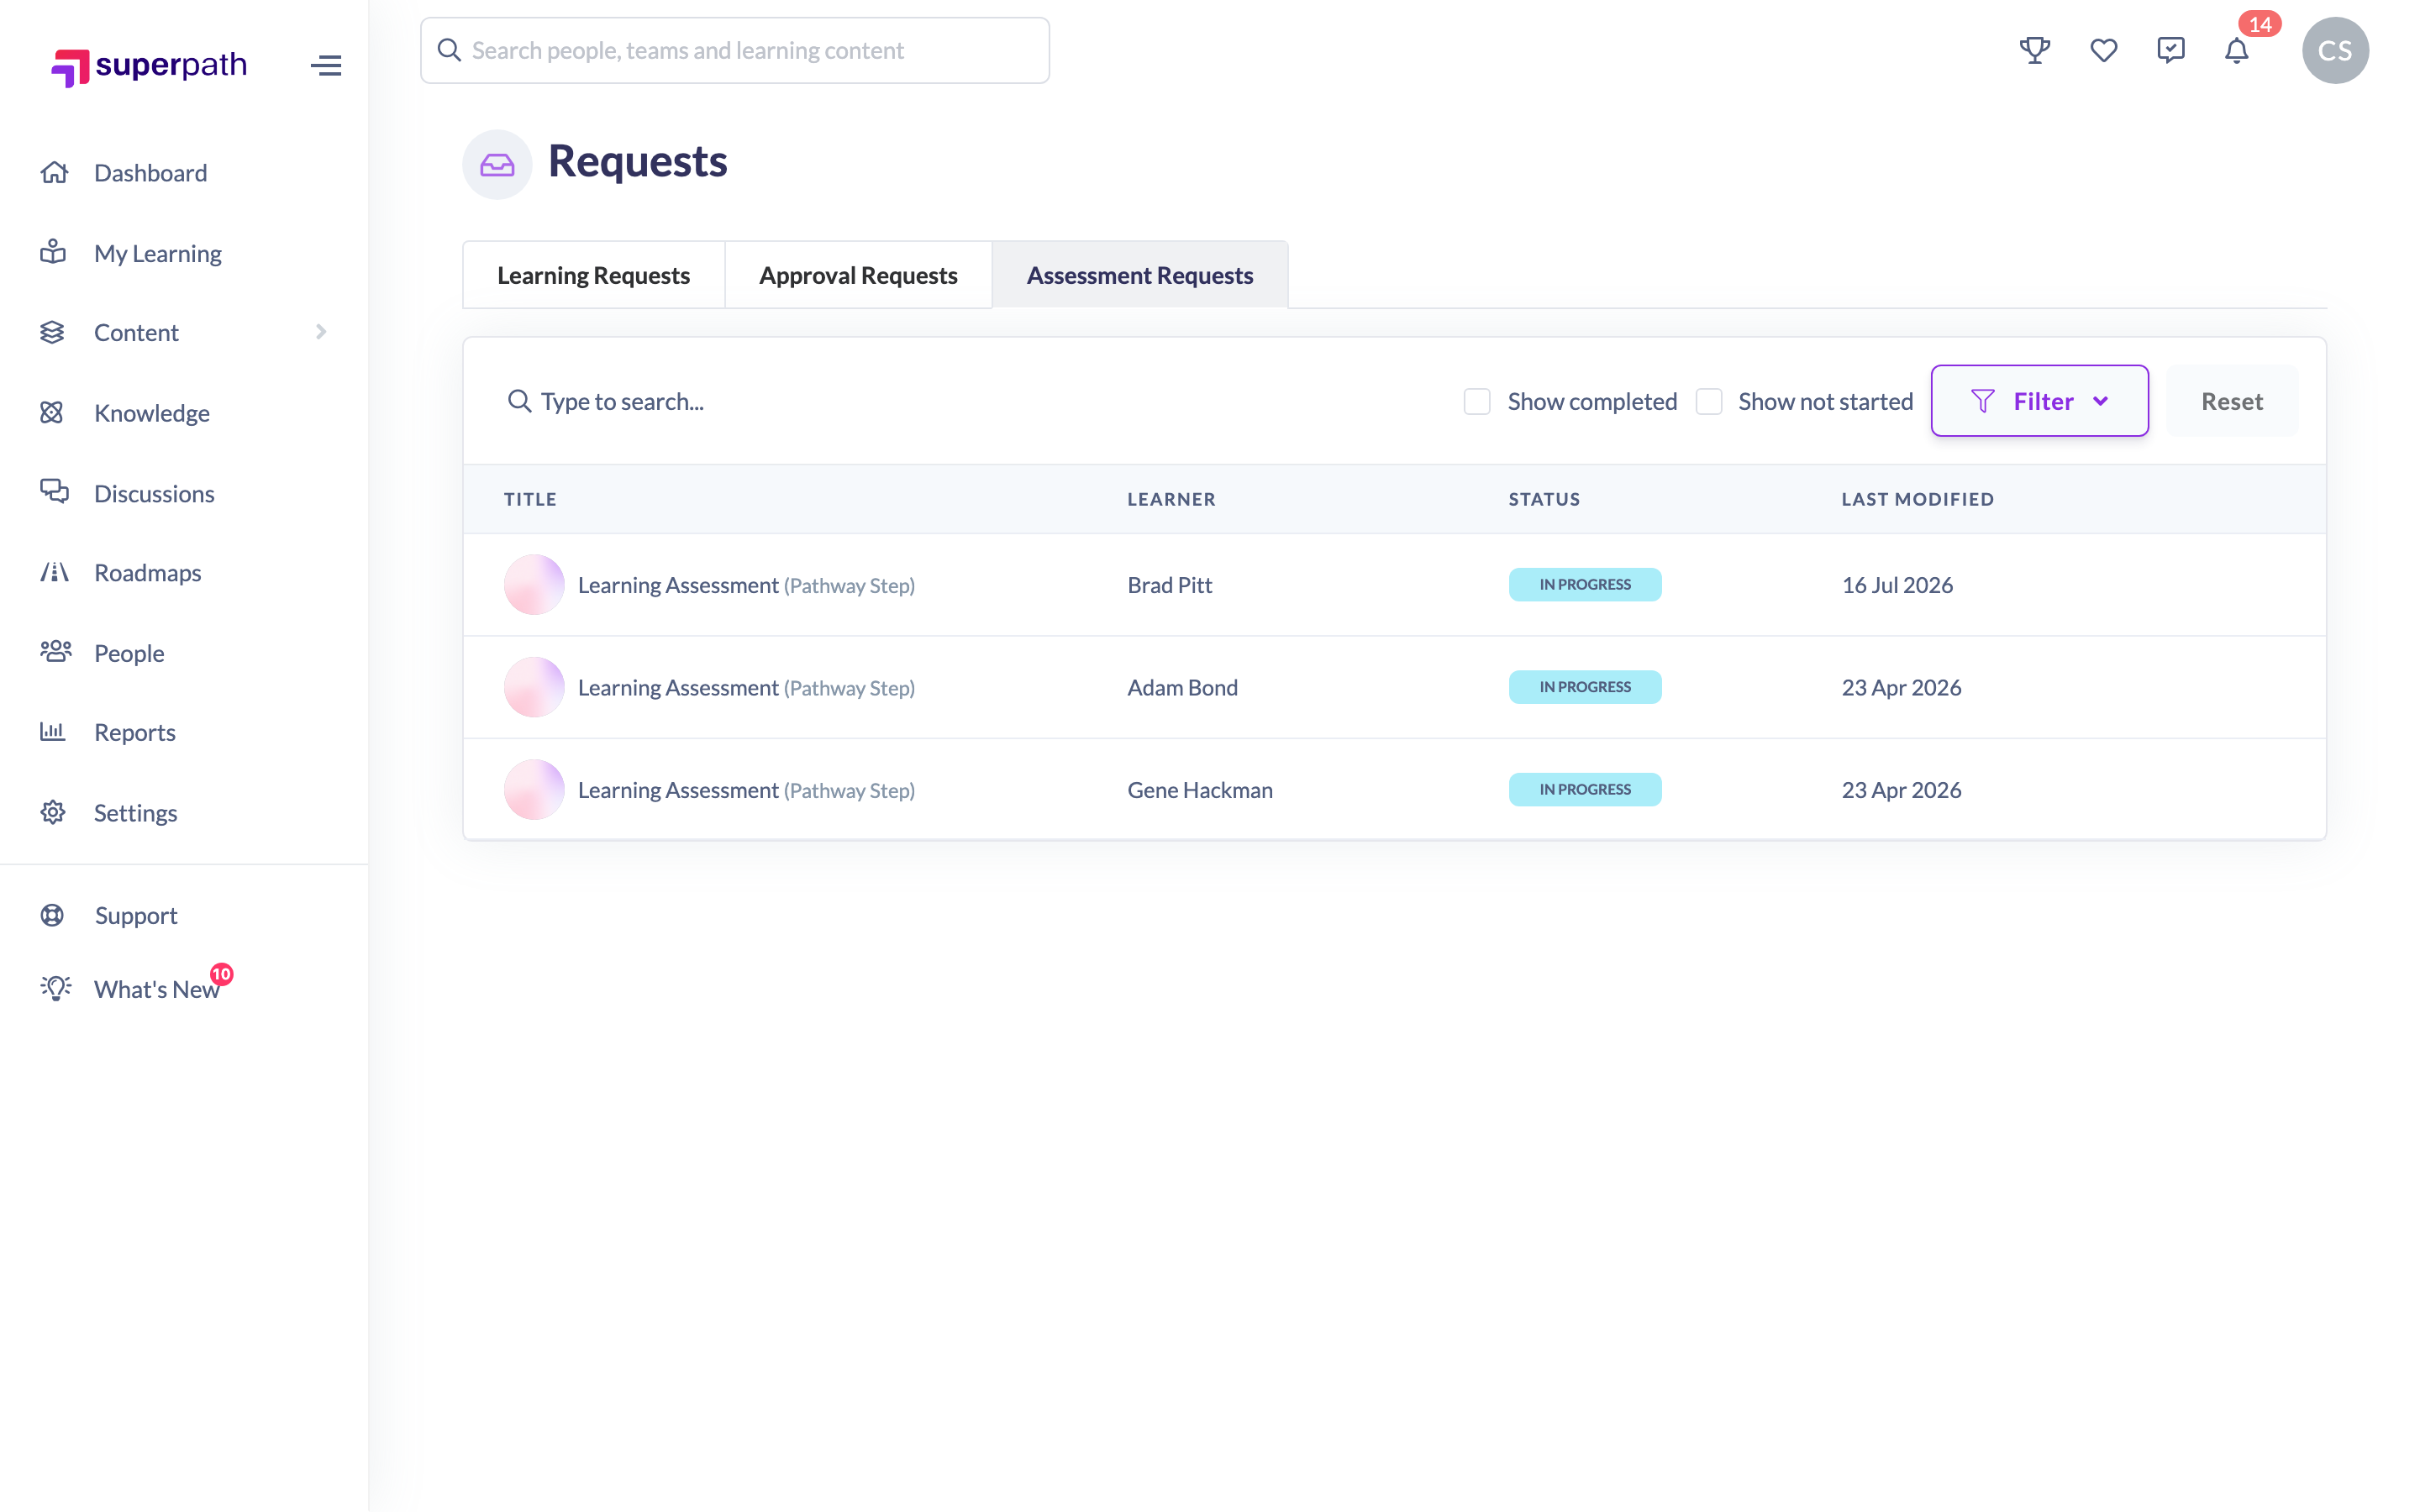This screenshot has height=1512, width=2420.
Task: Open notifications bell with 14 badge
Action: (x=2237, y=50)
